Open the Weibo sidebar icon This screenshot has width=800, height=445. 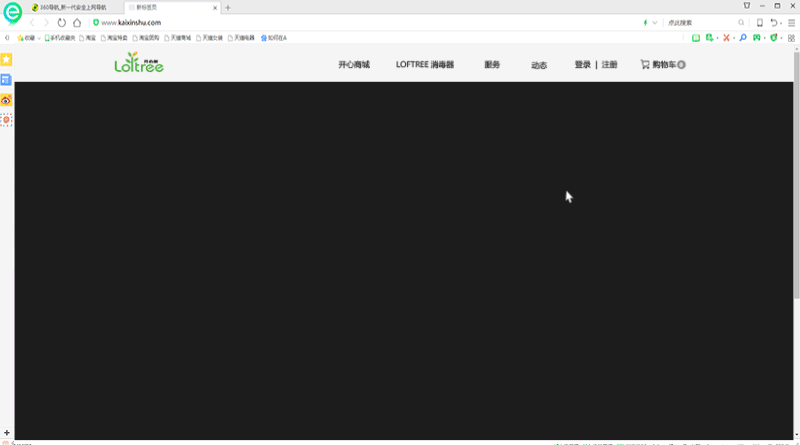pyautogui.click(x=6, y=100)
